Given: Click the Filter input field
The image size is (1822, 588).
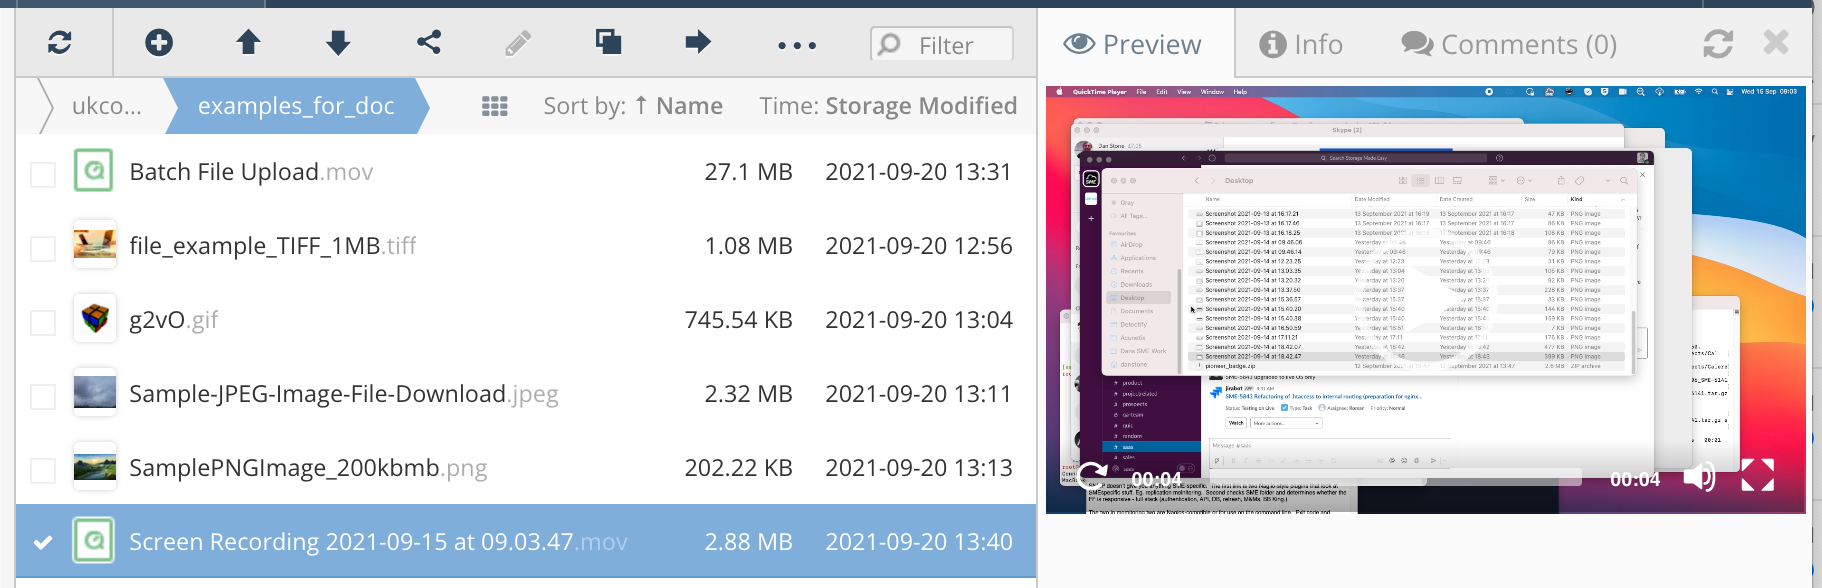Looking at the screenshot, I should coord(943,45).
